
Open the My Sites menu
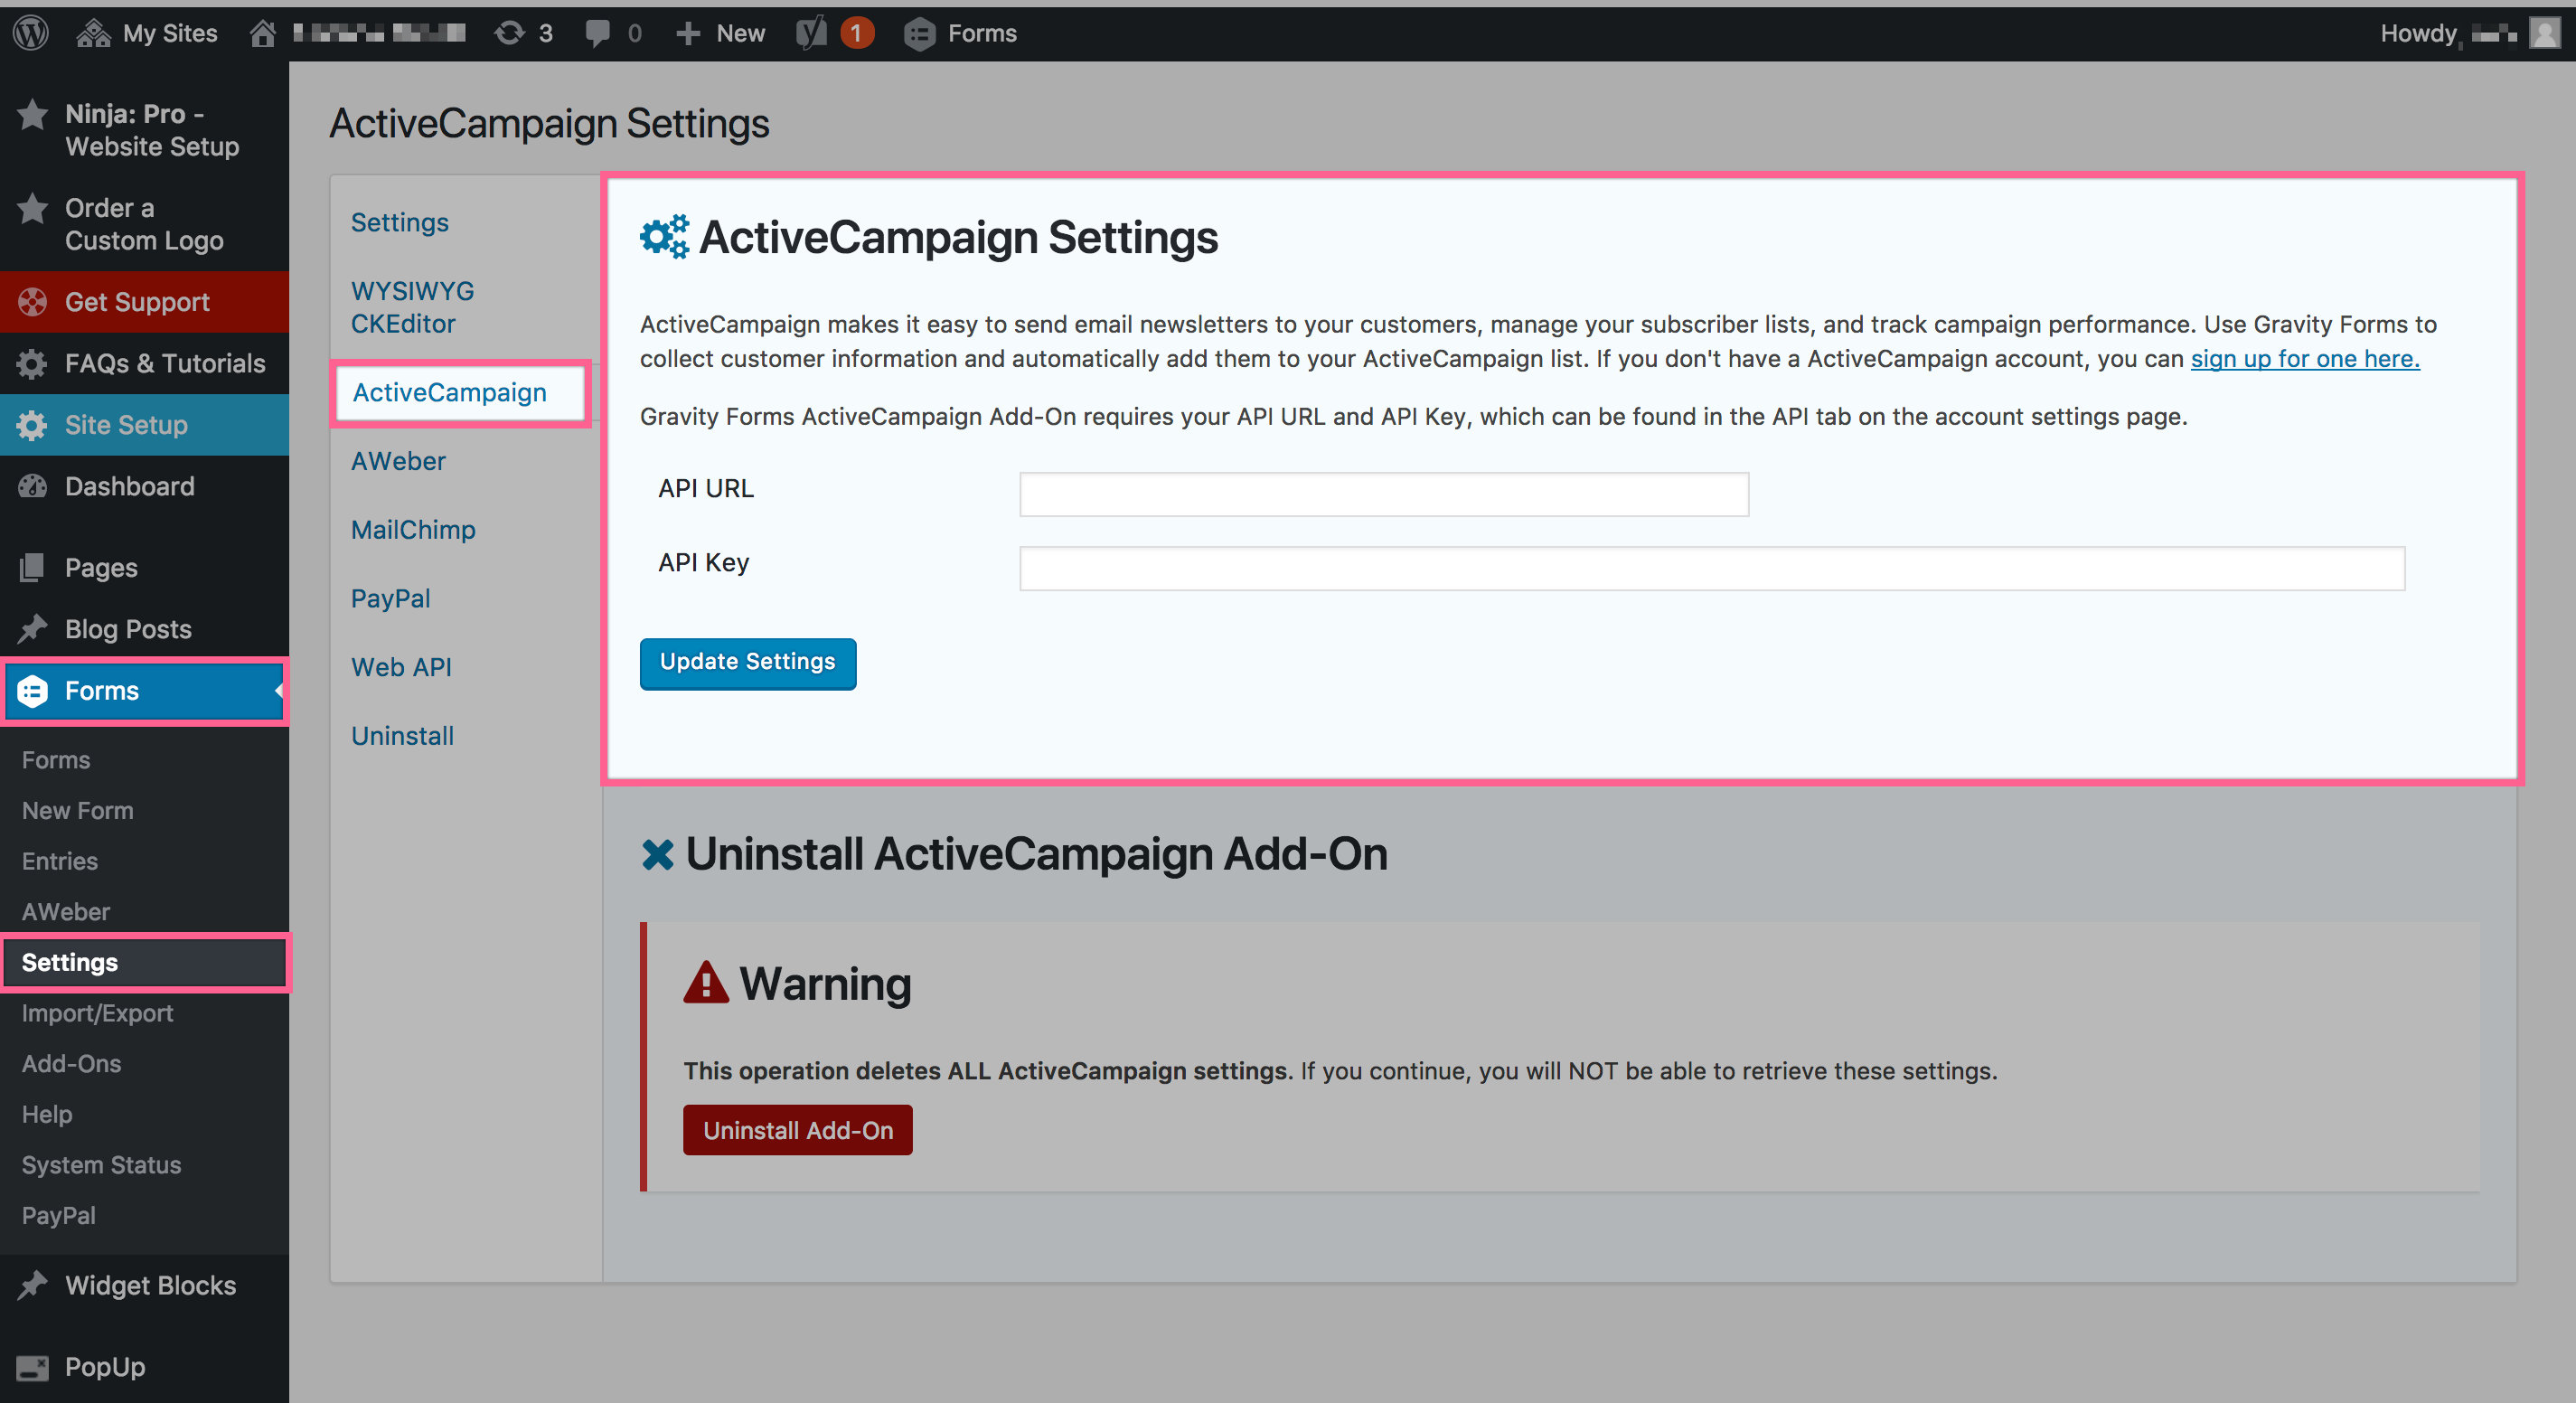click(x=148, y=33)
